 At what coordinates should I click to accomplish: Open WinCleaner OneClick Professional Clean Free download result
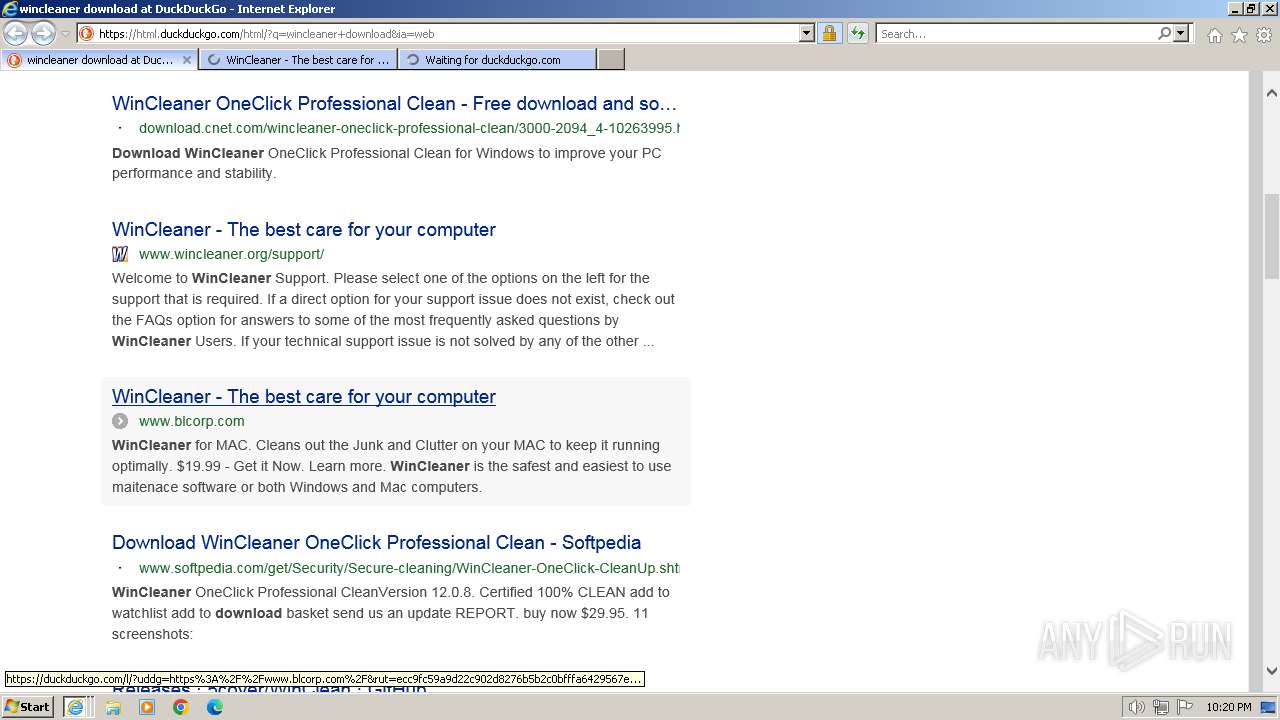(x=394, y=103)
